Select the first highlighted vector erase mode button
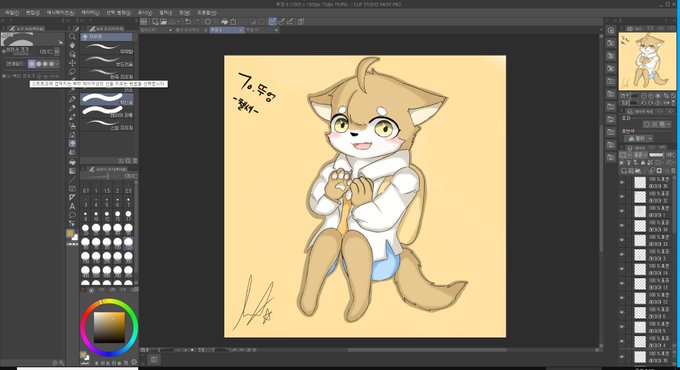This screenshot has height=370, width=680. pos(32,64)
